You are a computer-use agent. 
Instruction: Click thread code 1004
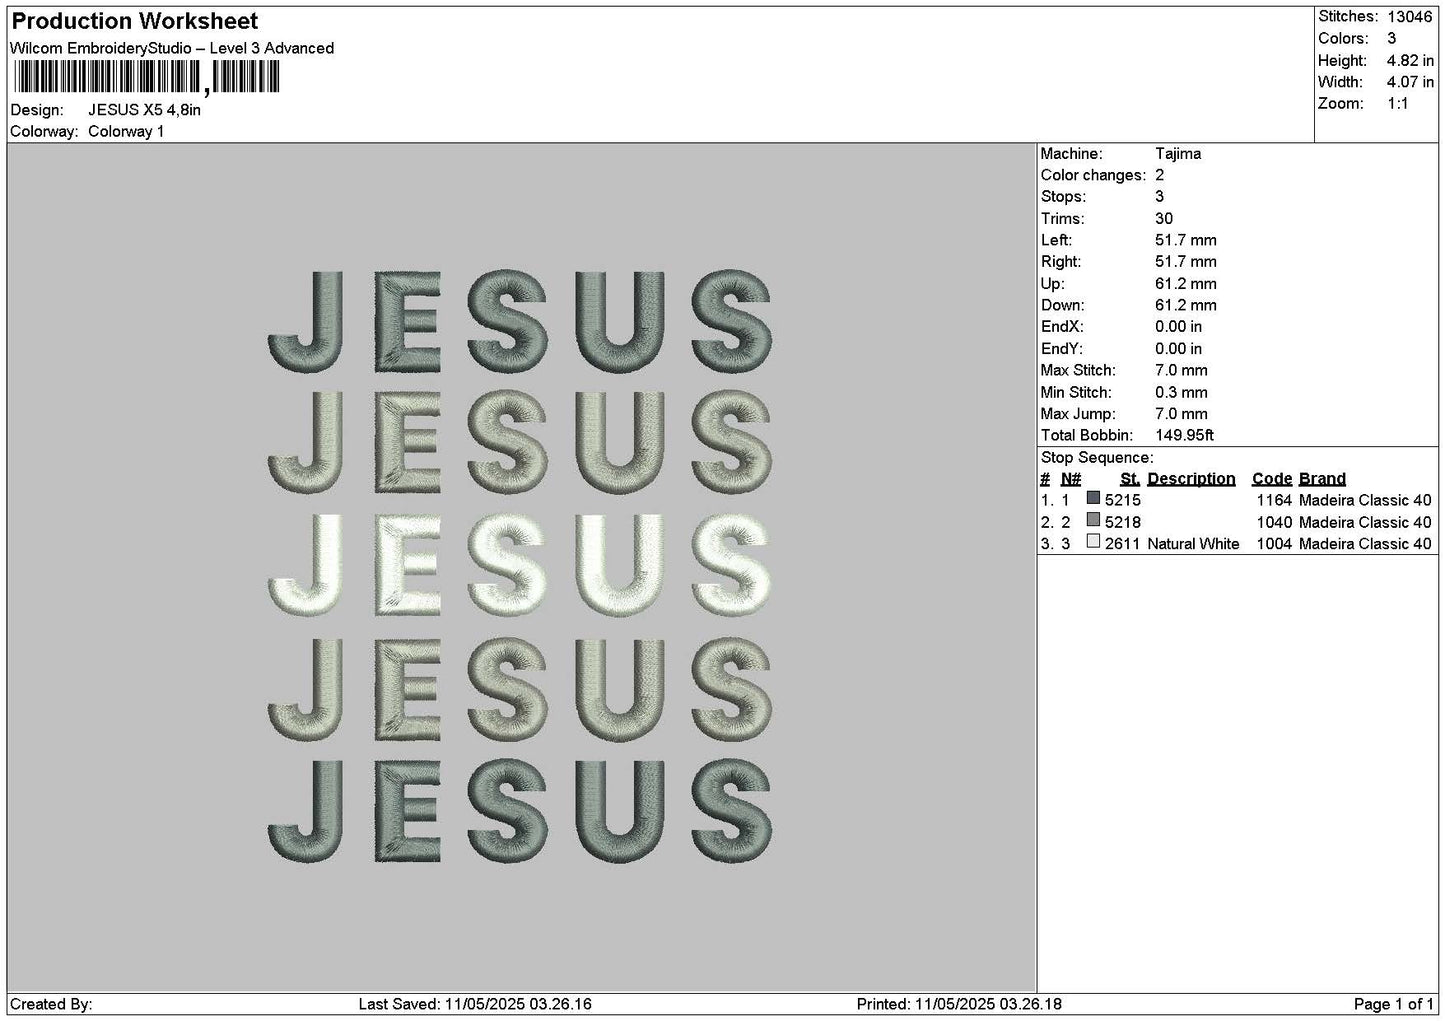1275,544
